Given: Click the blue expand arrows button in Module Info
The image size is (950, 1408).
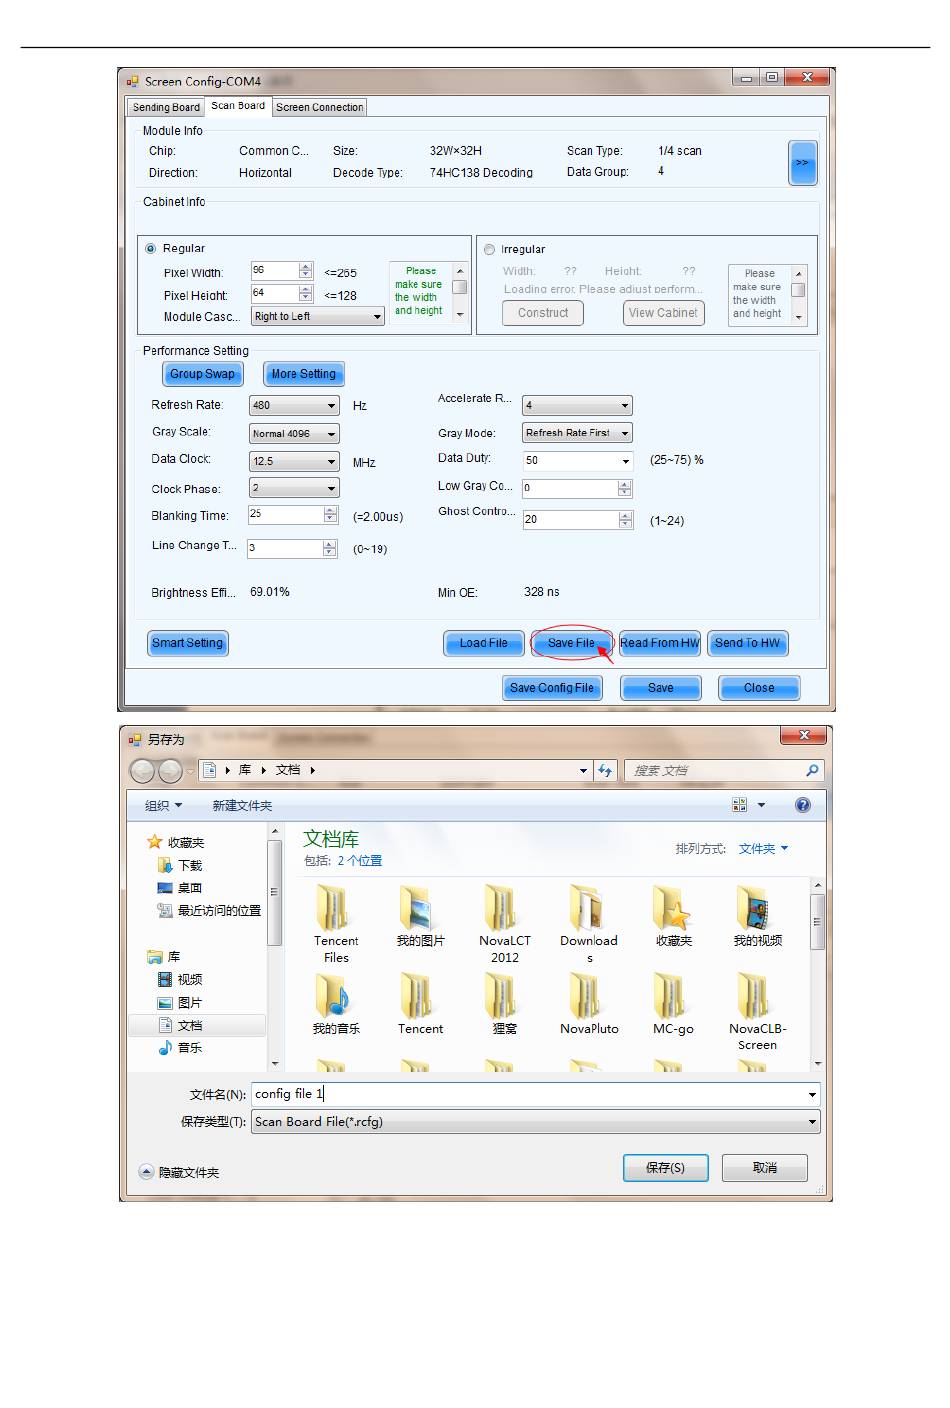Looking at the screenshot, I should [x=802, y=163].
